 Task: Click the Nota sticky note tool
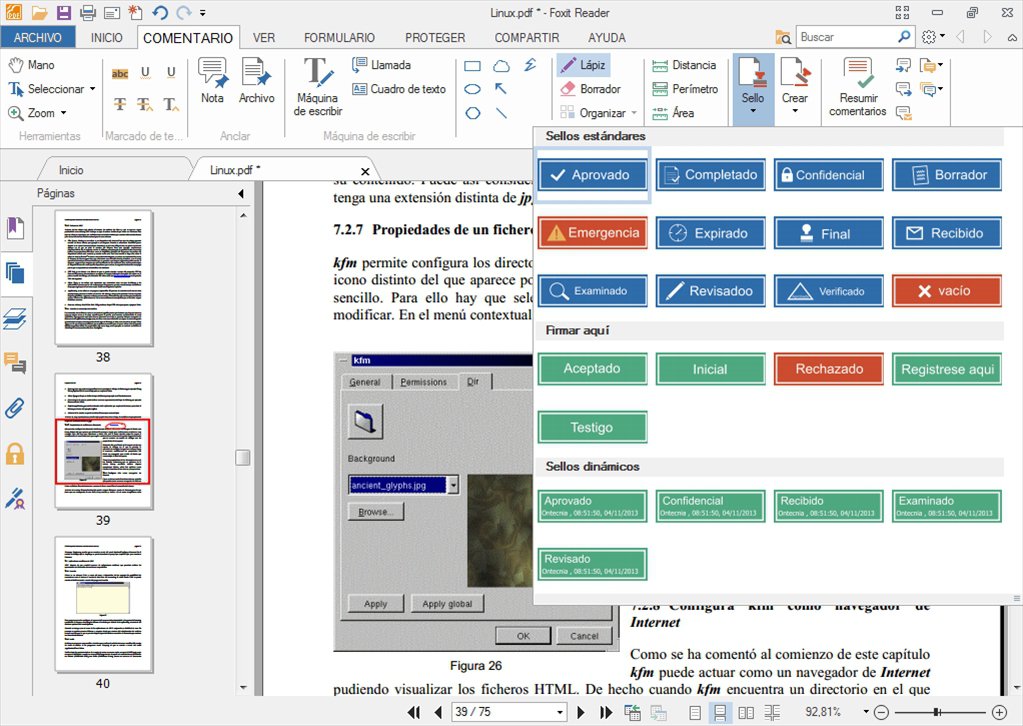[212, 80]
